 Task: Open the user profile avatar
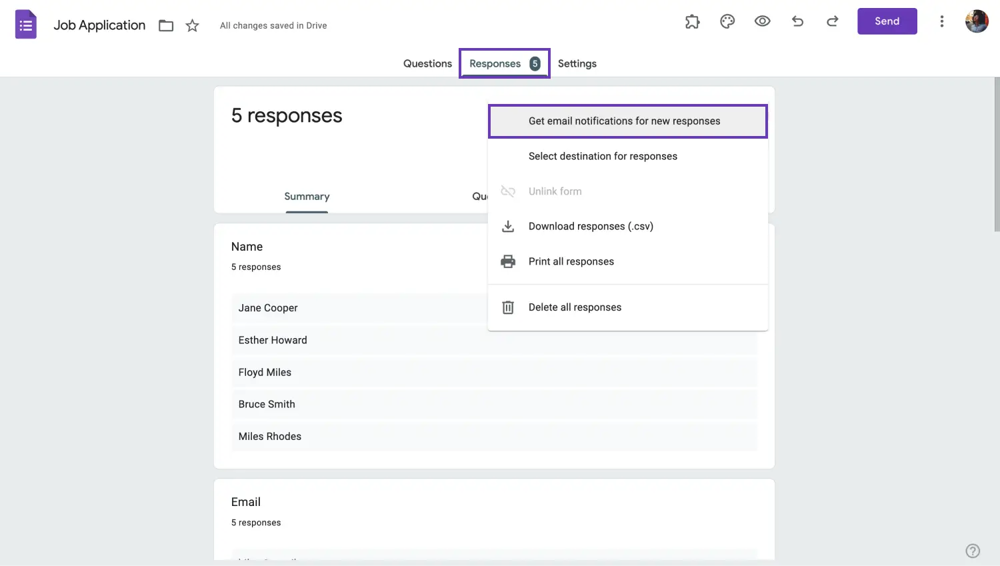click(976, 21)
